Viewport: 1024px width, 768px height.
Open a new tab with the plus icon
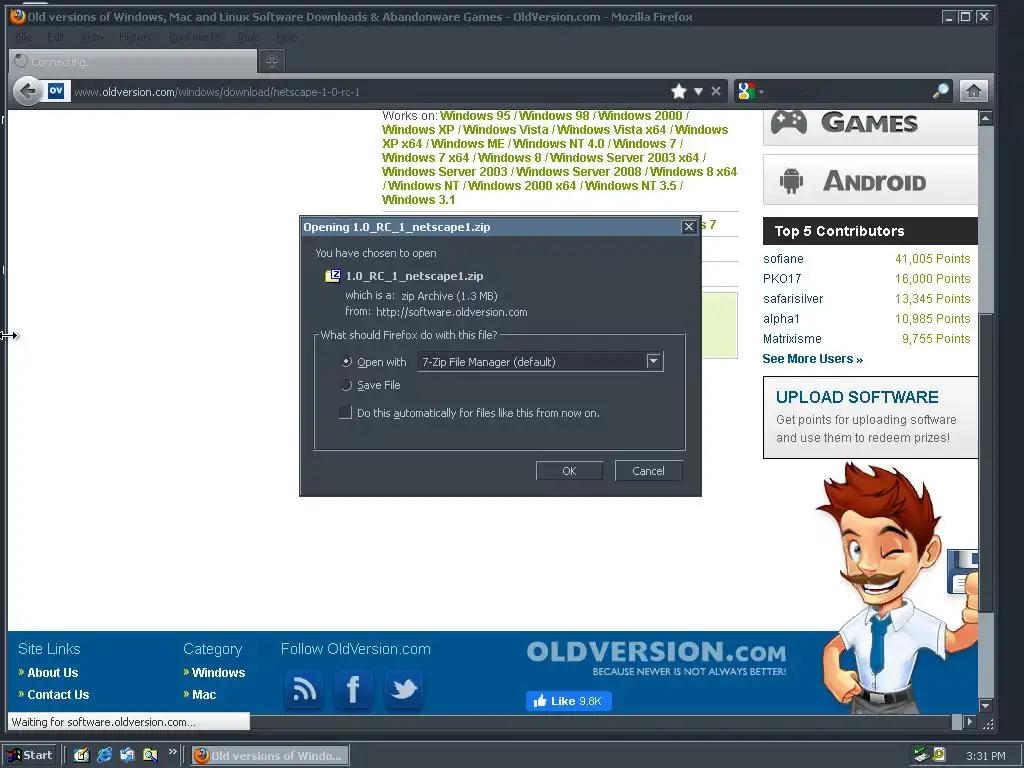tap(272, 61)
